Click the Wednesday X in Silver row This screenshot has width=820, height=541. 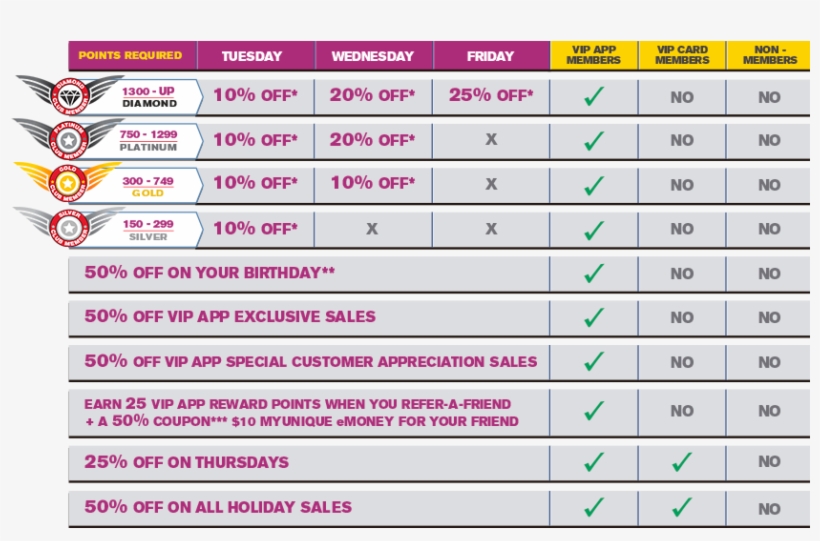(372, 228)
